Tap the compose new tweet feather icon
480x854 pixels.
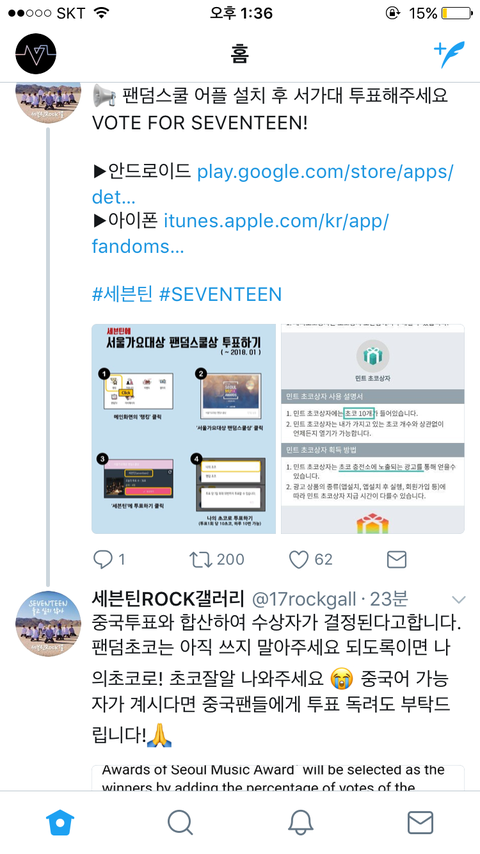(x=449, y=54)
